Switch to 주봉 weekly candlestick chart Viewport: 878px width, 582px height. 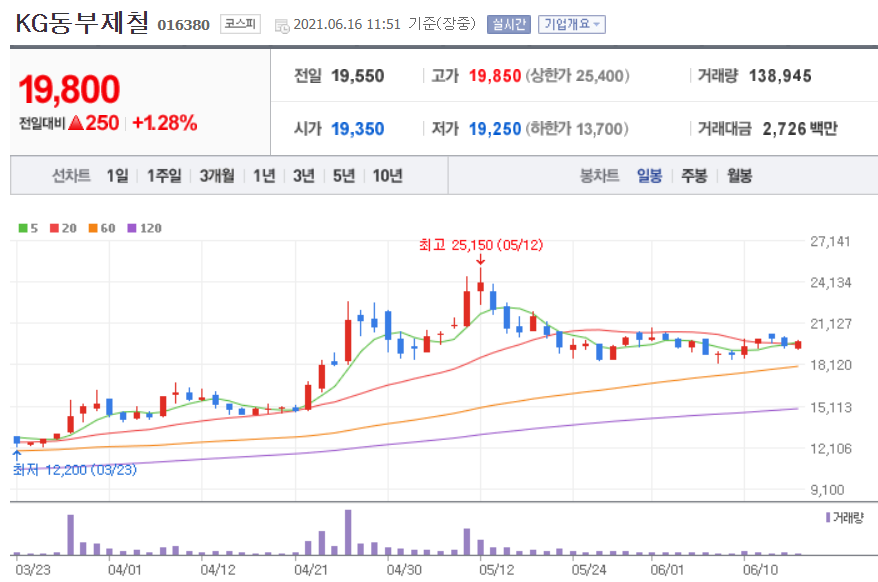pyautogui.click(x=694, y=176)
